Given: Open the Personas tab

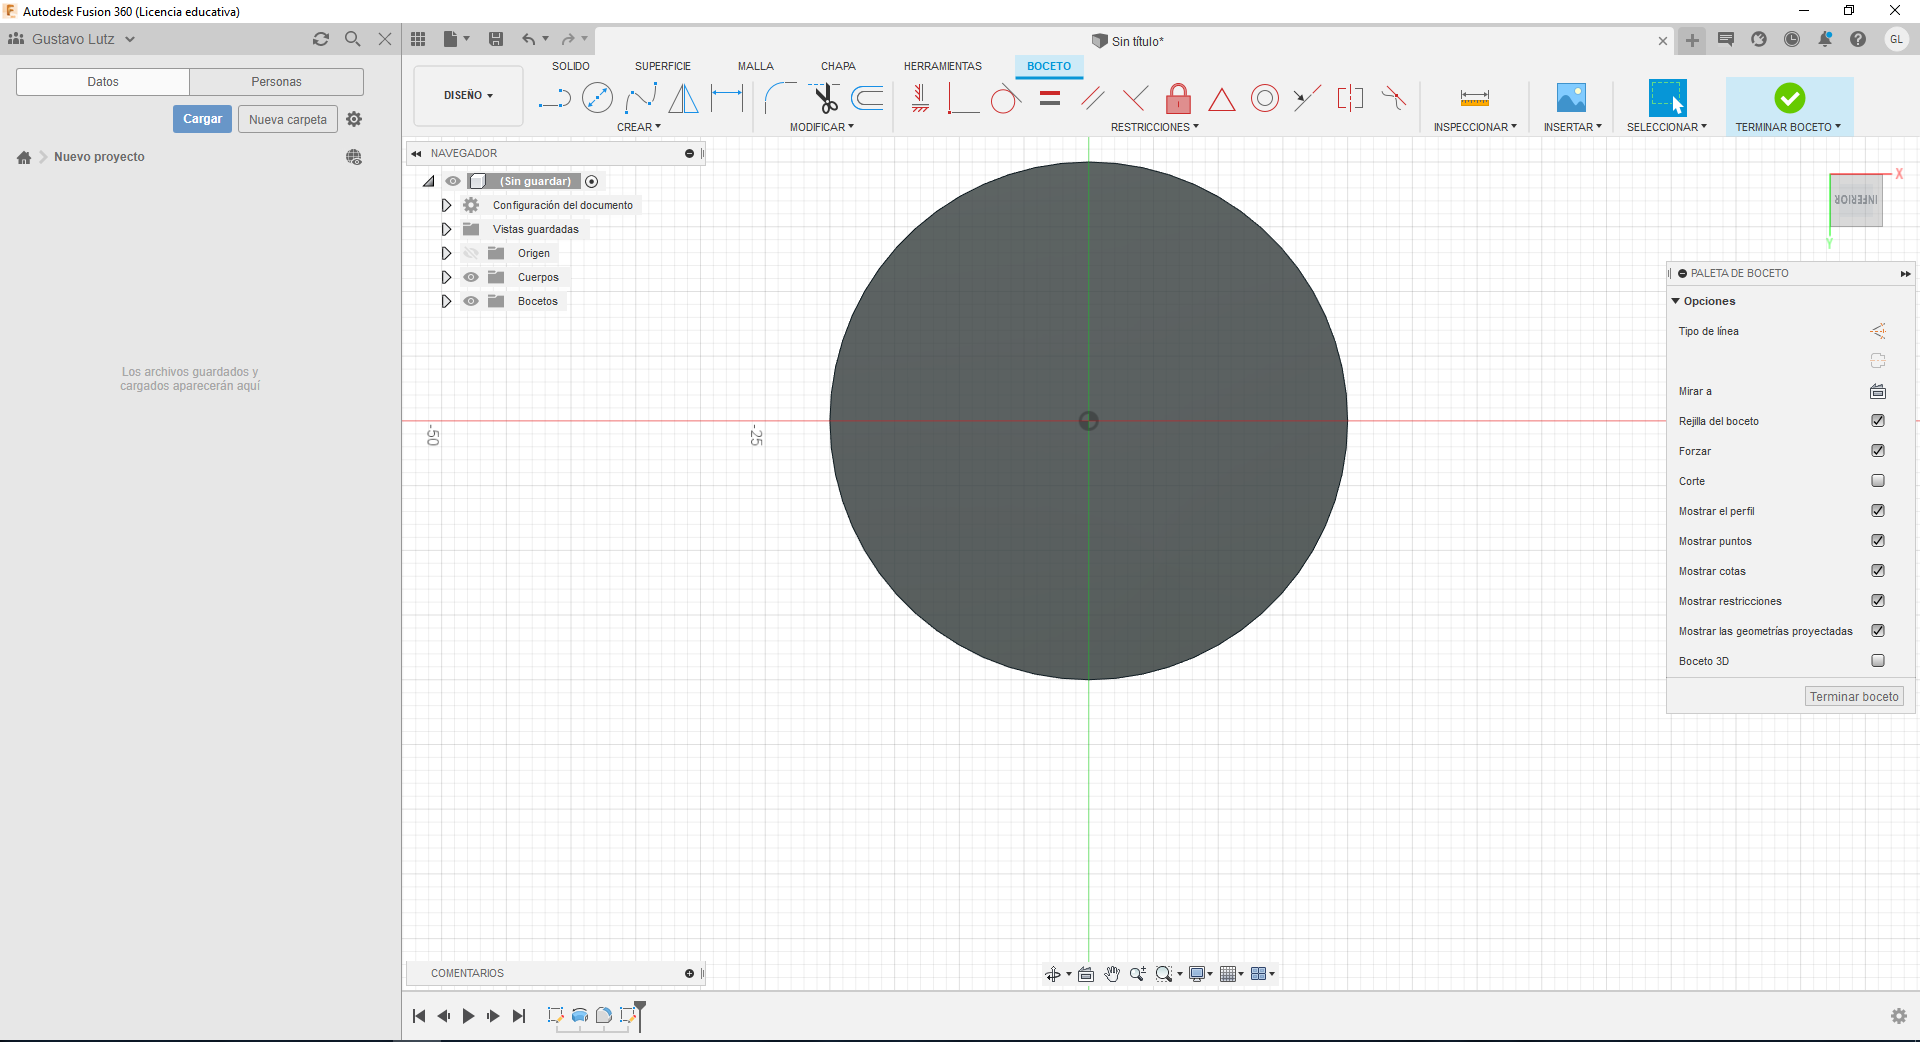Looking at the screenshot, I should coord(276,82).
